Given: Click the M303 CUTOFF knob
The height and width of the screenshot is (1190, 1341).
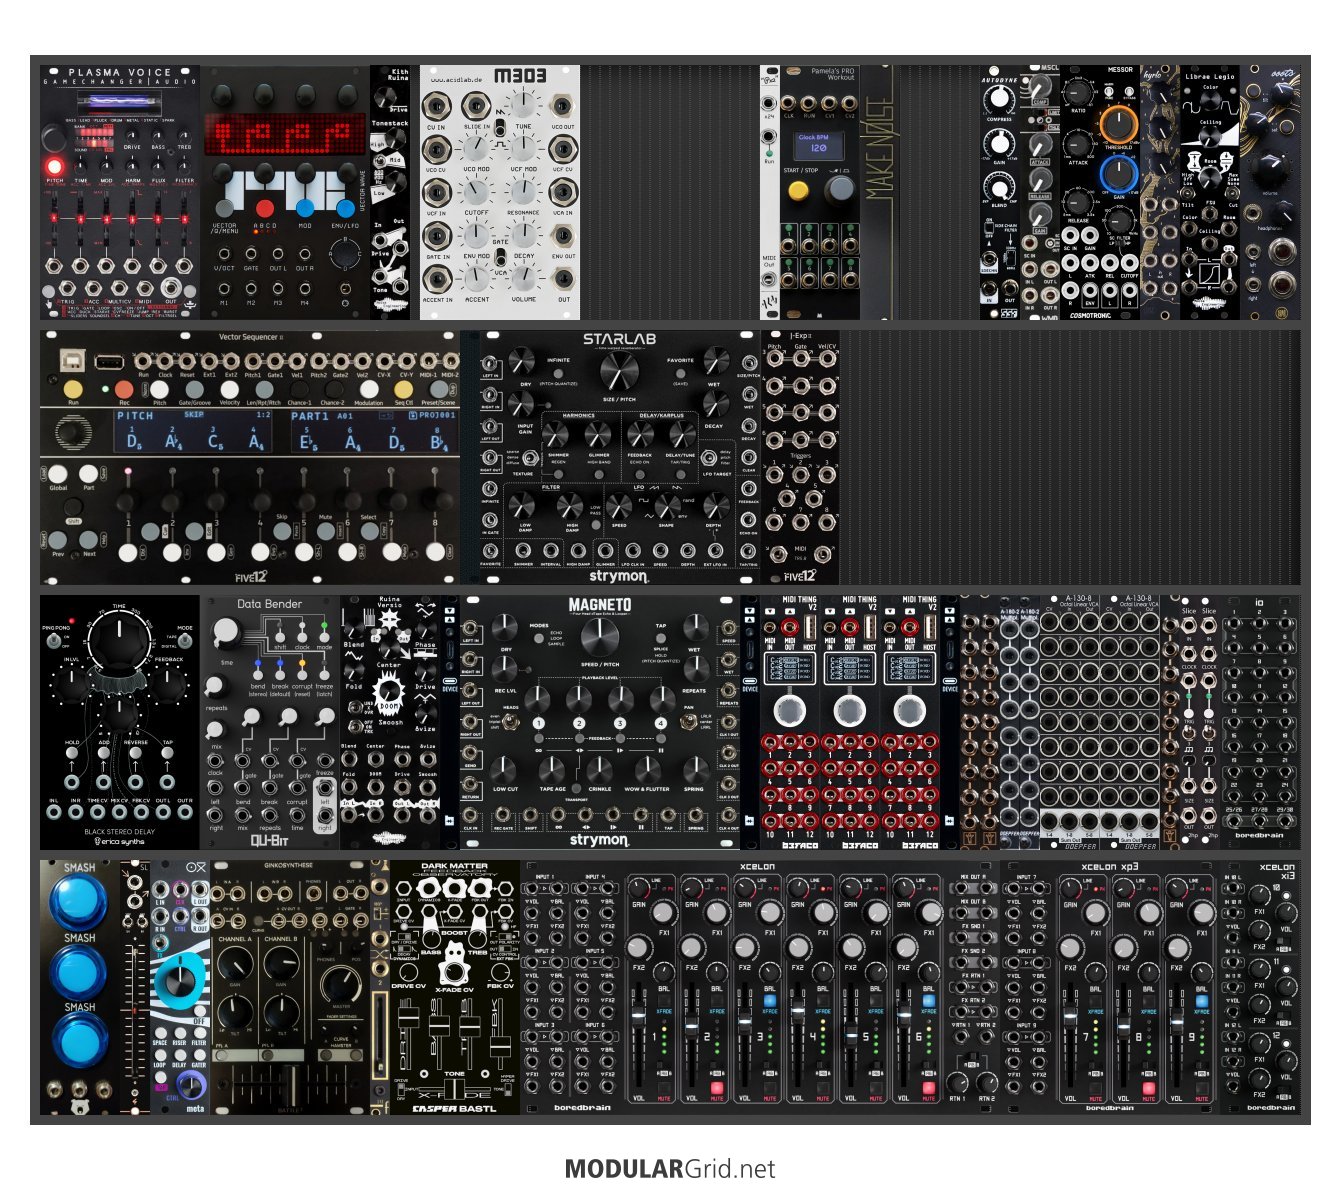Looking at the screenshot, I should point(478,193).
